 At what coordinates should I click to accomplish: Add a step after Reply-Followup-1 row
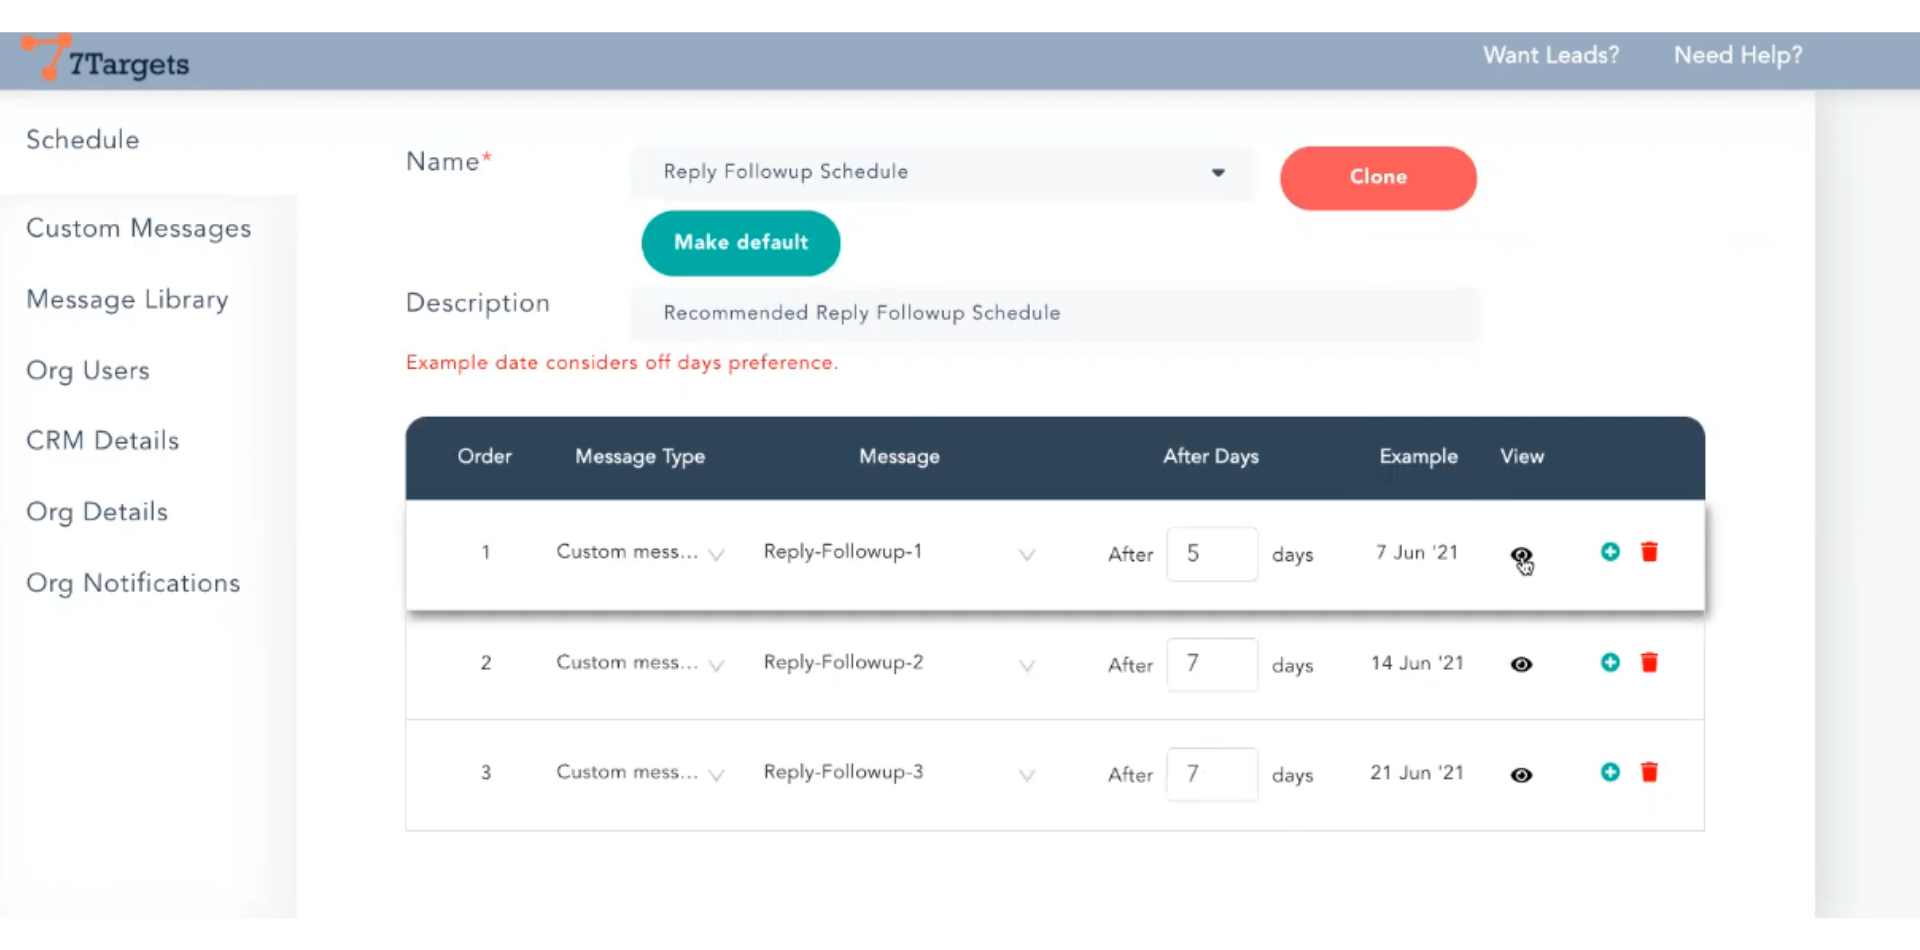[x=1610, y=552]
